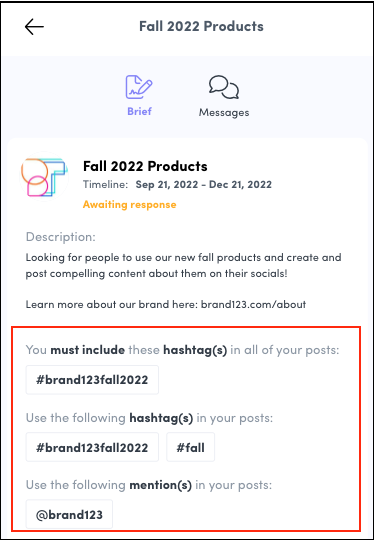Select the required #brand123fall2022 hashtag chip
Screen dimensions: 374x540
92,380
